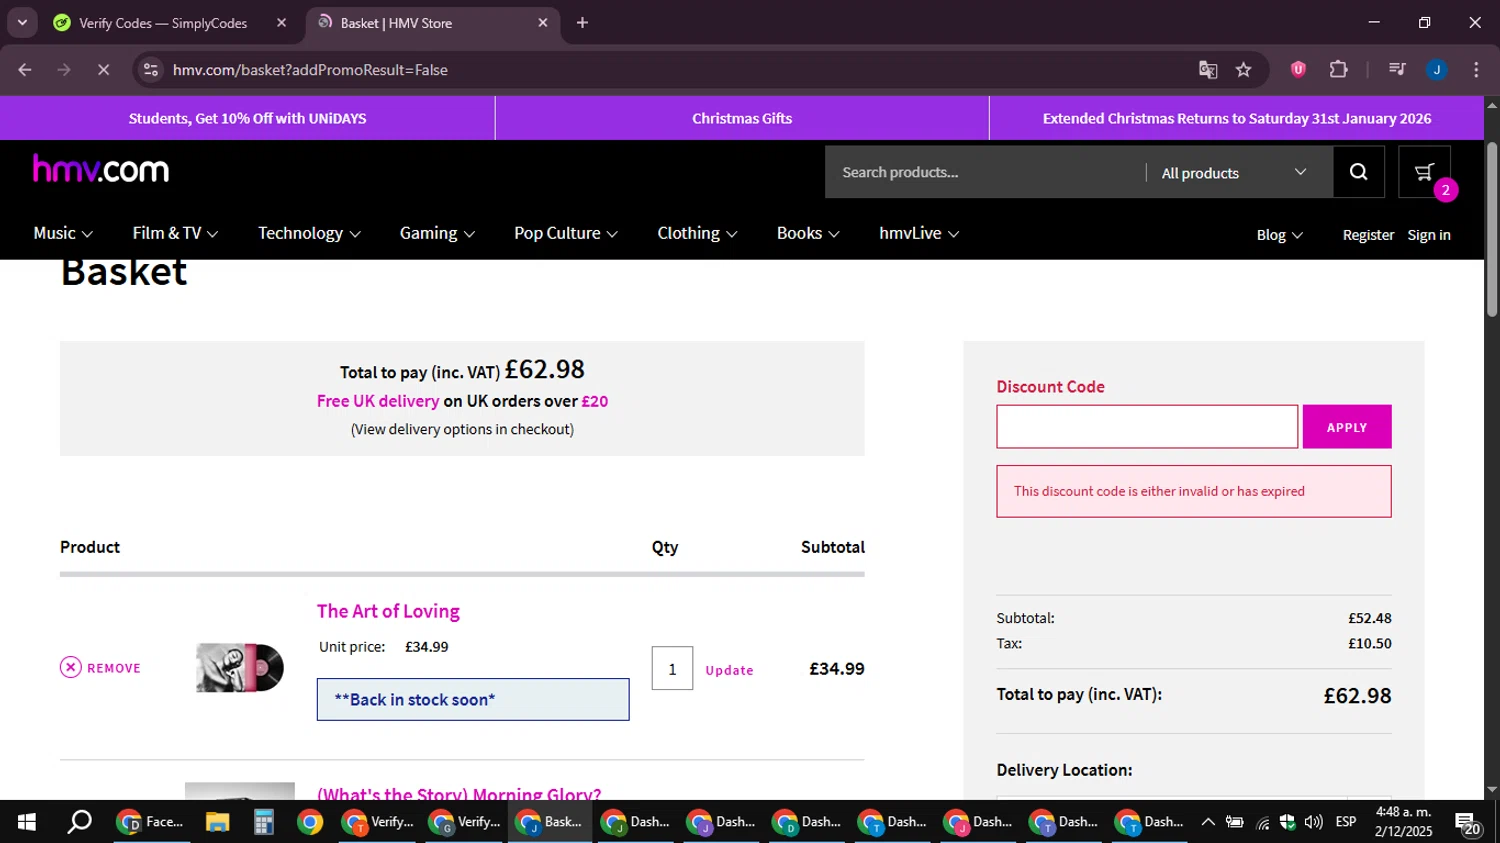
Task: Click the Sign in link
Action: point(1429,235)
